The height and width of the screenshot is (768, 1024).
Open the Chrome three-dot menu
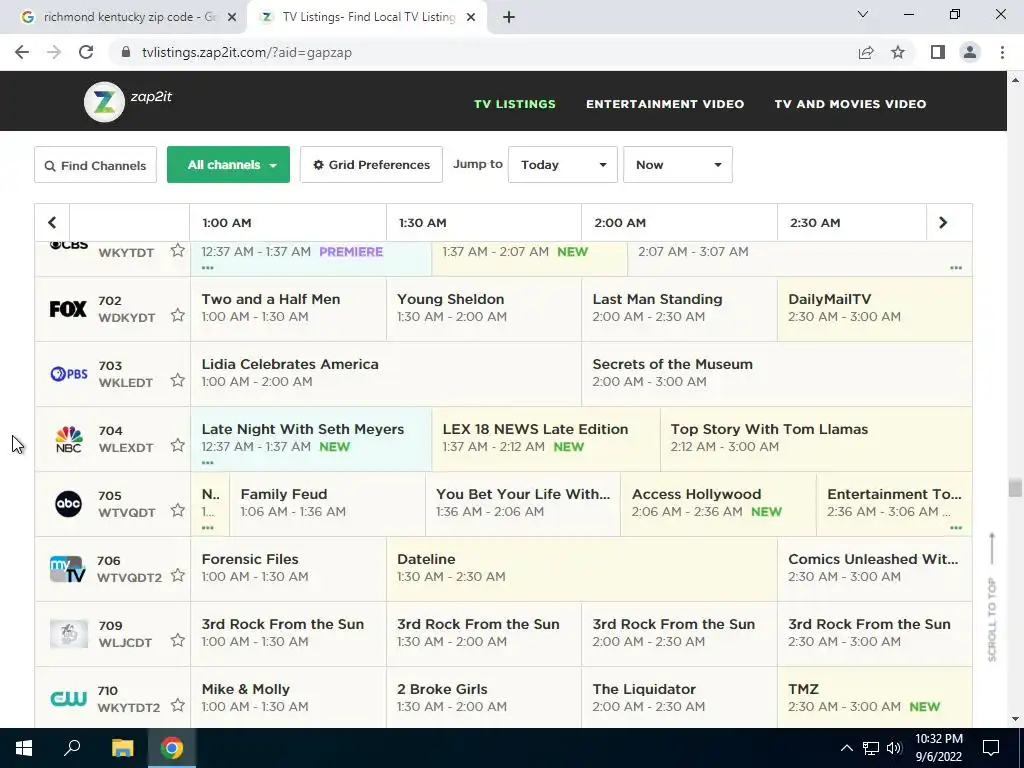click(x=1002, y=52)
